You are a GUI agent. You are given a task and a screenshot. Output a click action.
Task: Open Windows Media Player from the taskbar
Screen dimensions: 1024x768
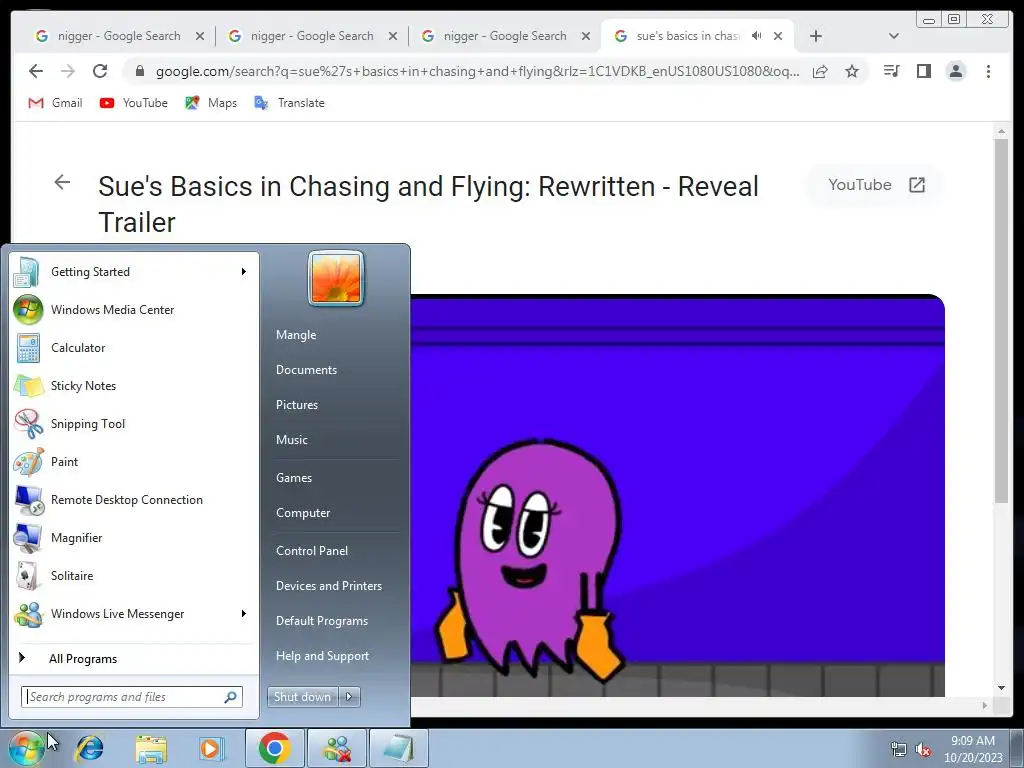[211, 748]
